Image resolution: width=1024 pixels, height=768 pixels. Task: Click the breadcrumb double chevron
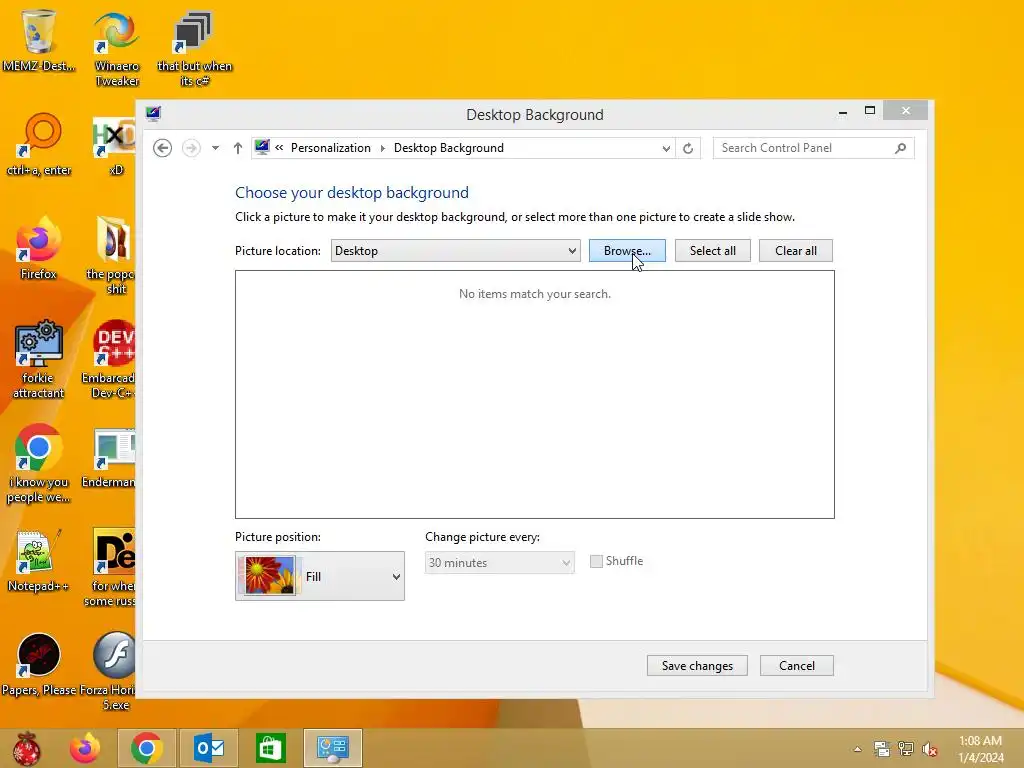tap(279, 148)
